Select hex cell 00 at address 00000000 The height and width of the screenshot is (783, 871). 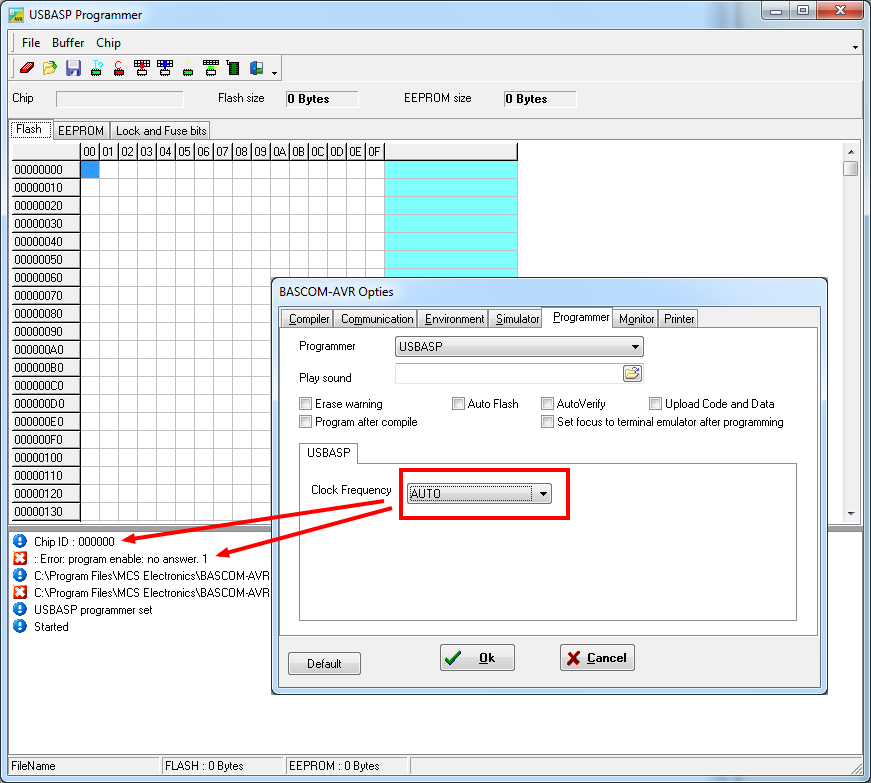[90, 169]
